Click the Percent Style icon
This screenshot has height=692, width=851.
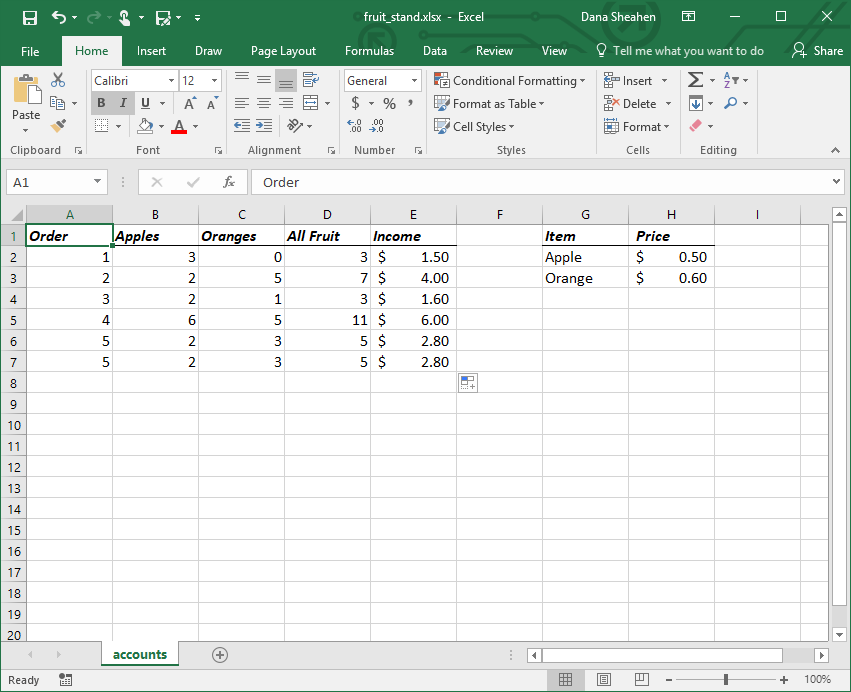click(389, 103)
